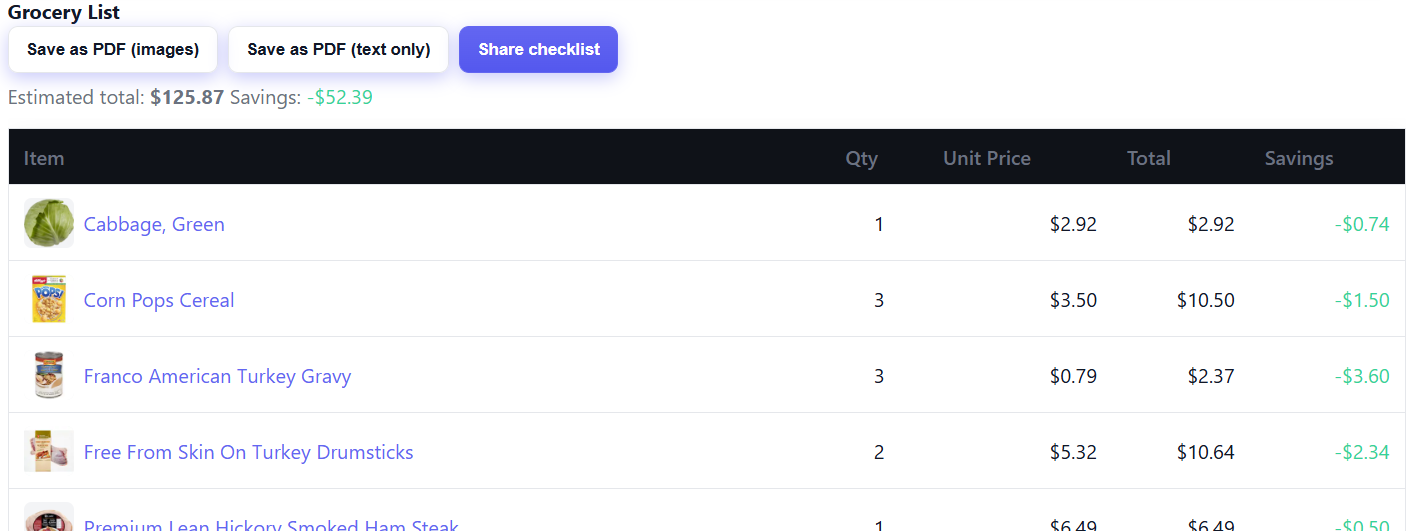Click the overall savings value -$52.39

tap(340, 98)
